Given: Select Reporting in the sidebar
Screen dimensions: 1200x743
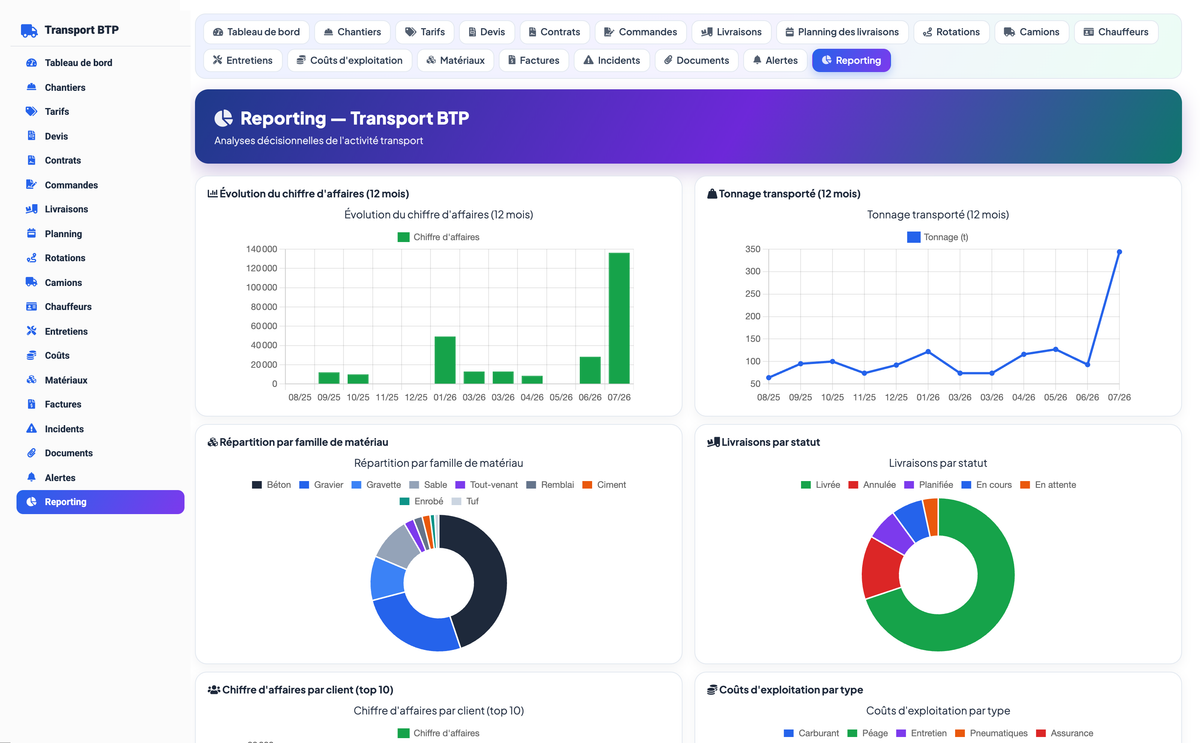Looking at the screenshot, I should (x=100, y=502).
